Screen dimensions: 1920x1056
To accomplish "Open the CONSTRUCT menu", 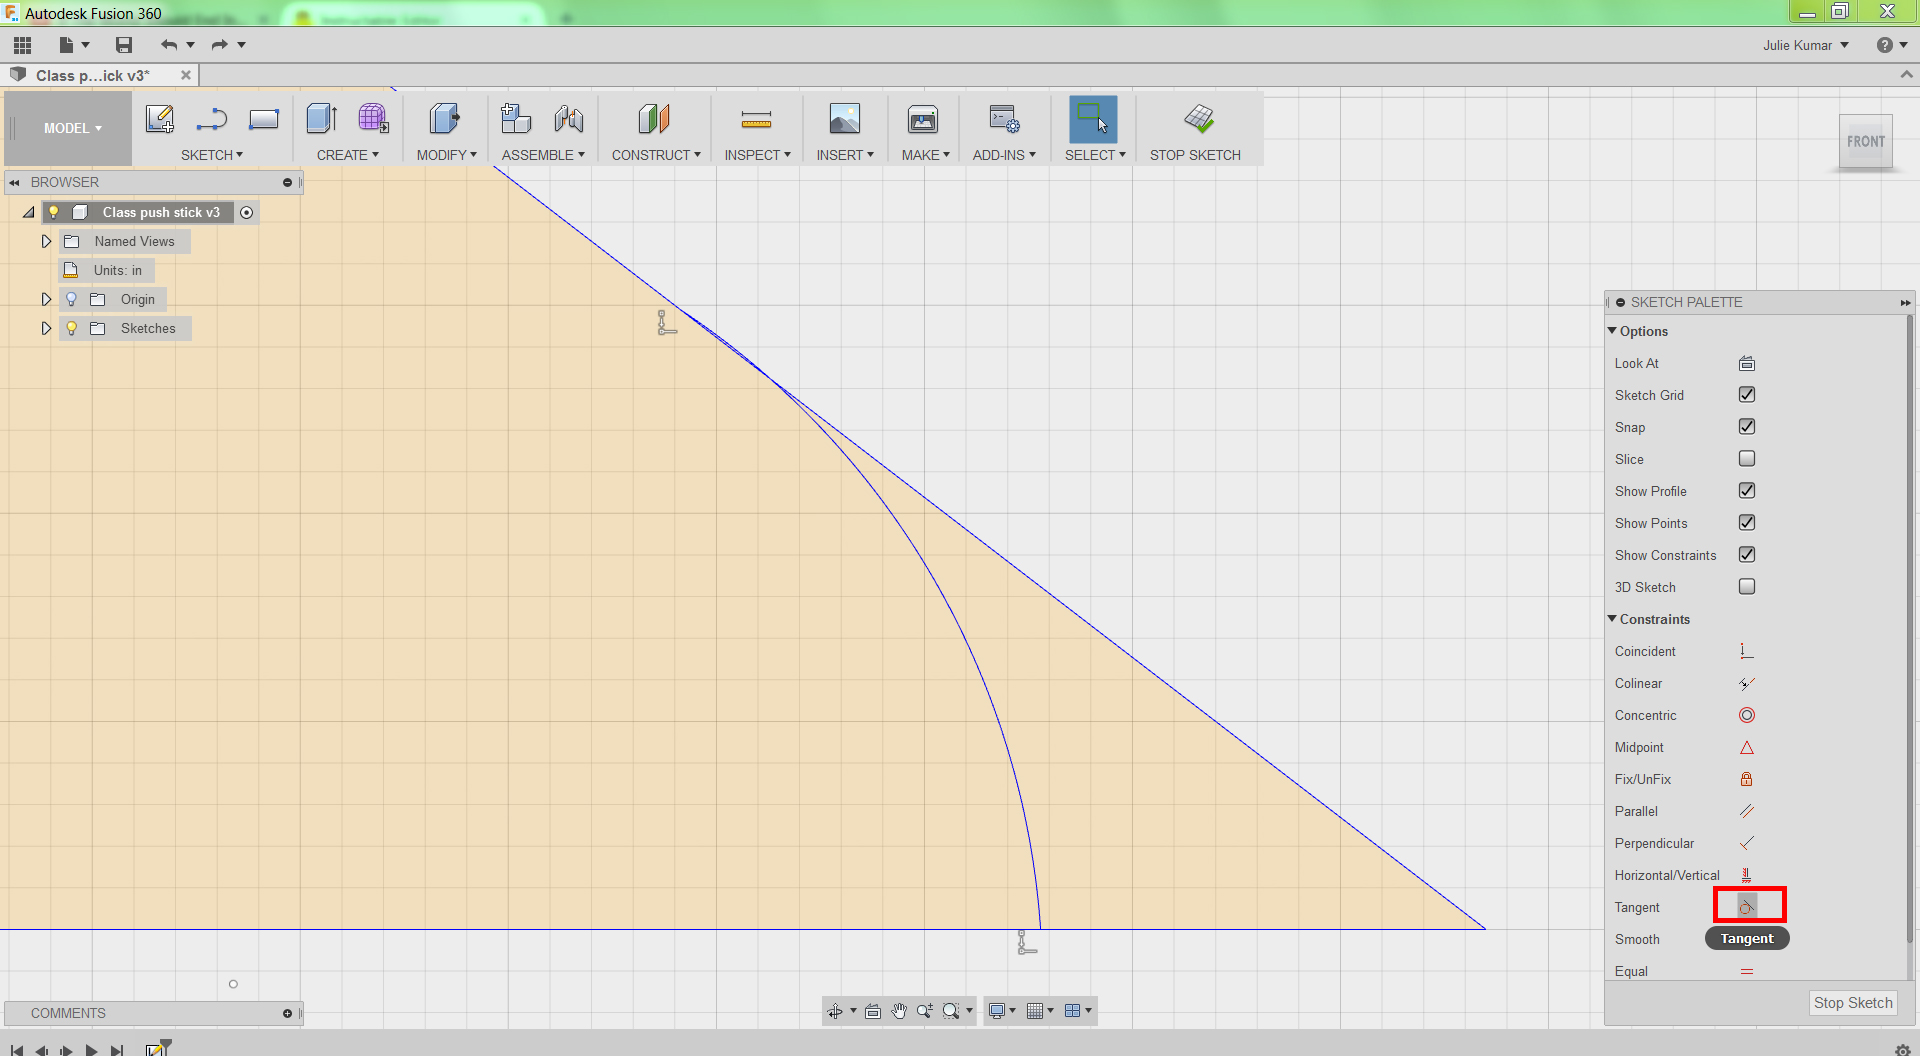I will 656,155.
